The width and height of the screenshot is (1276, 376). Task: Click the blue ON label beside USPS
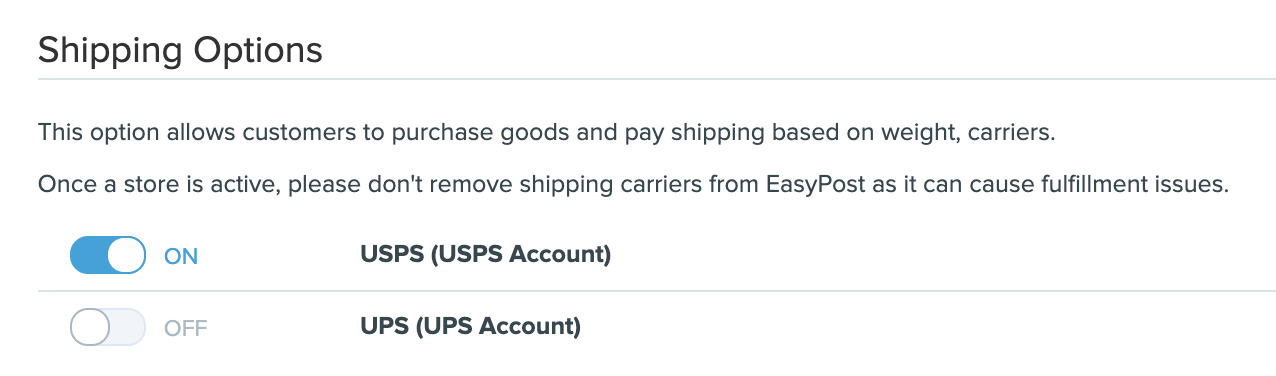[x=181, y=256]
